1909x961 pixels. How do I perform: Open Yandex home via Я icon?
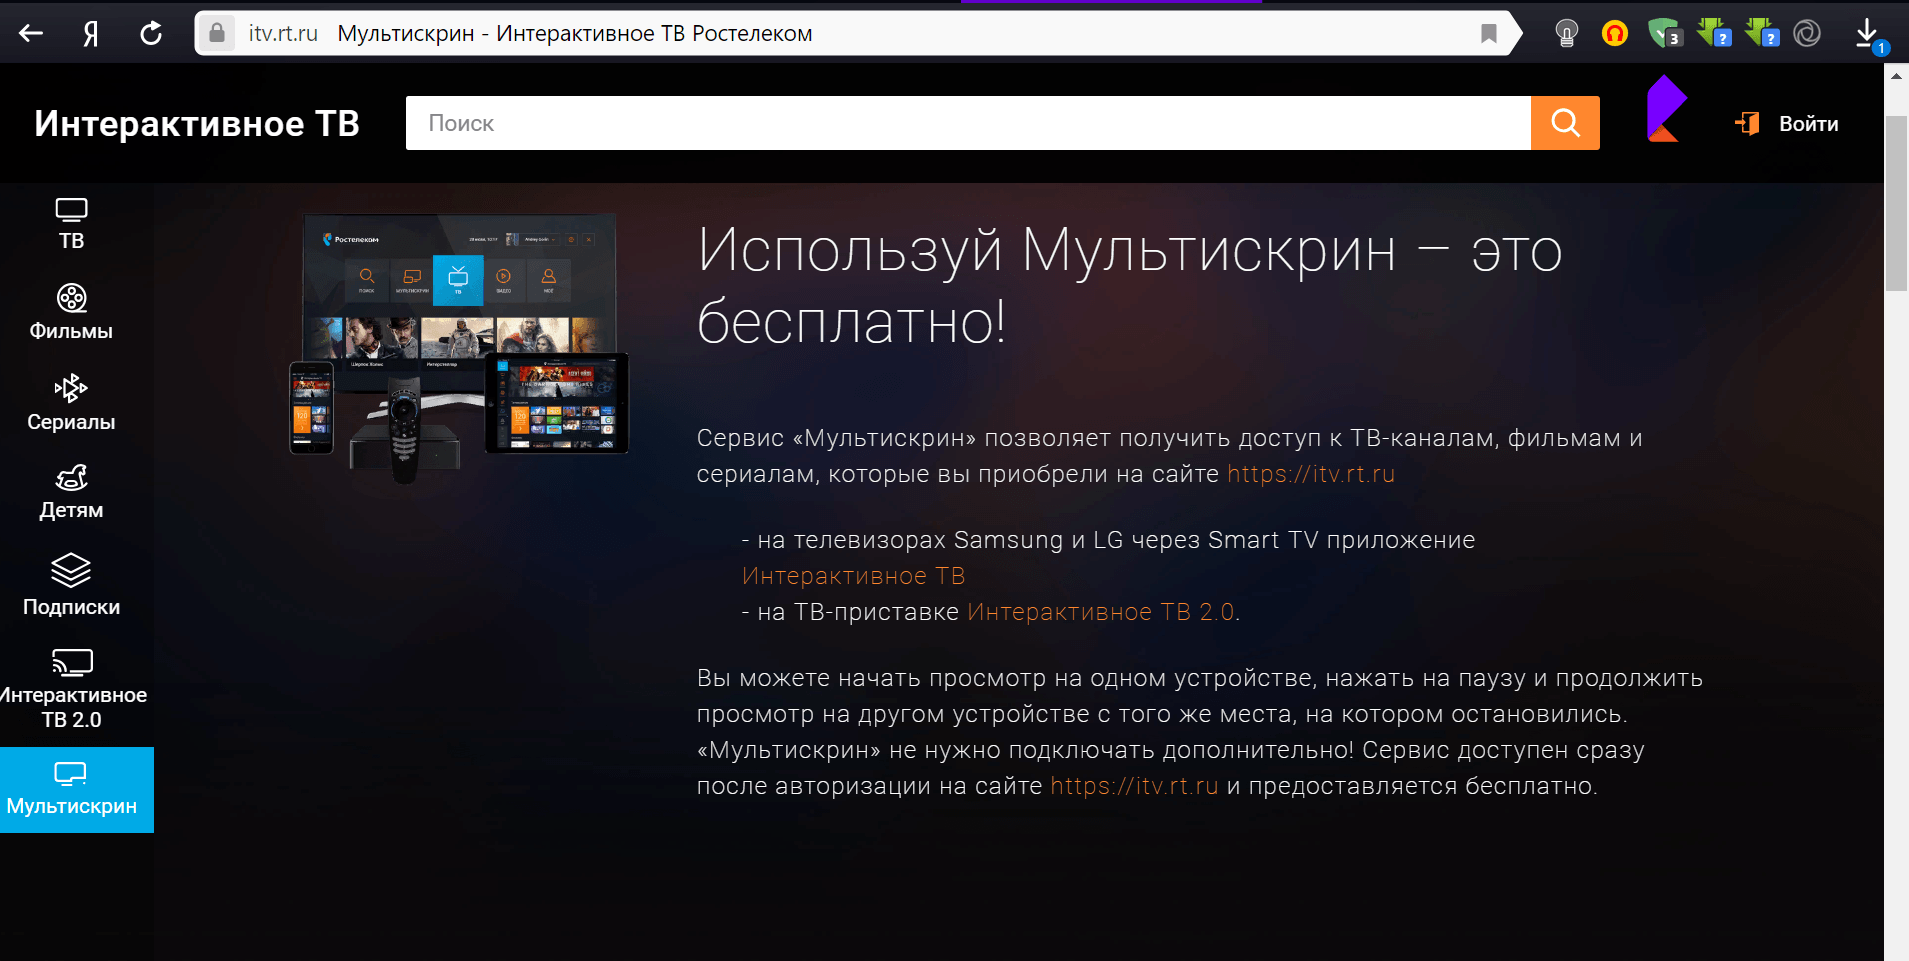click(x=91, y=34)
